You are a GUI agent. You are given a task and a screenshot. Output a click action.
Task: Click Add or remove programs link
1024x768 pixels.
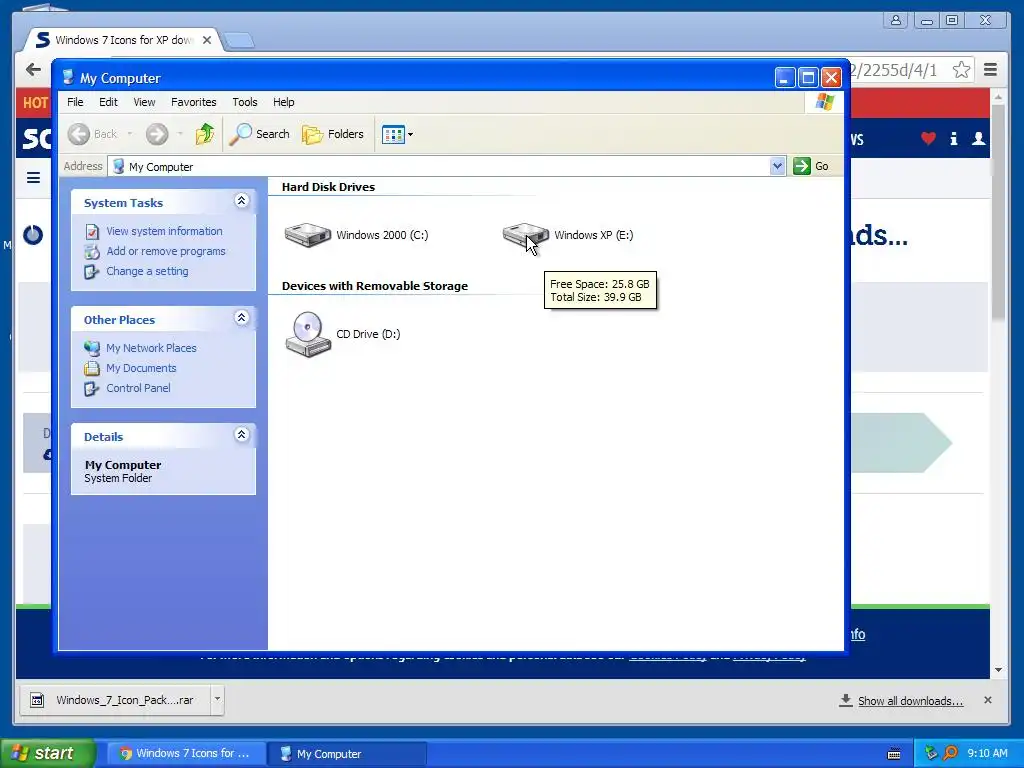[x=166, y=251]
